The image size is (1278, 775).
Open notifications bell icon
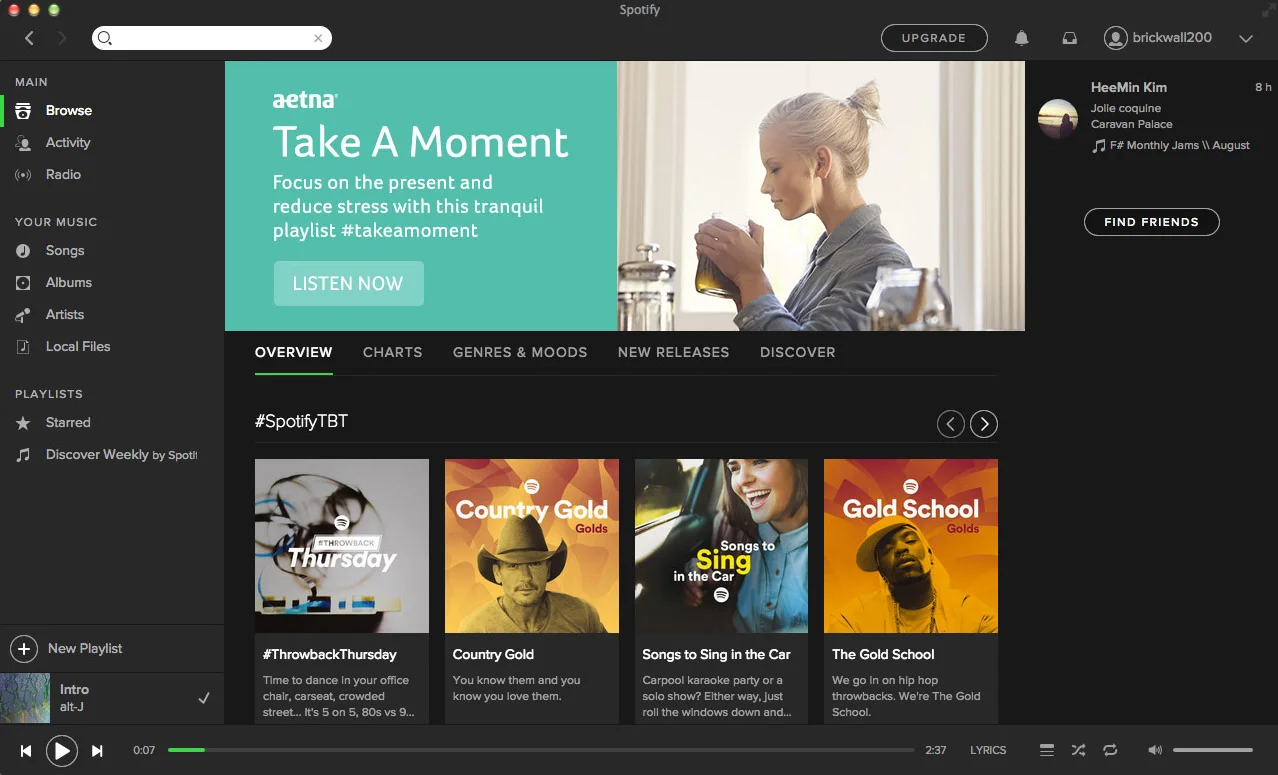click(1021, 38)
